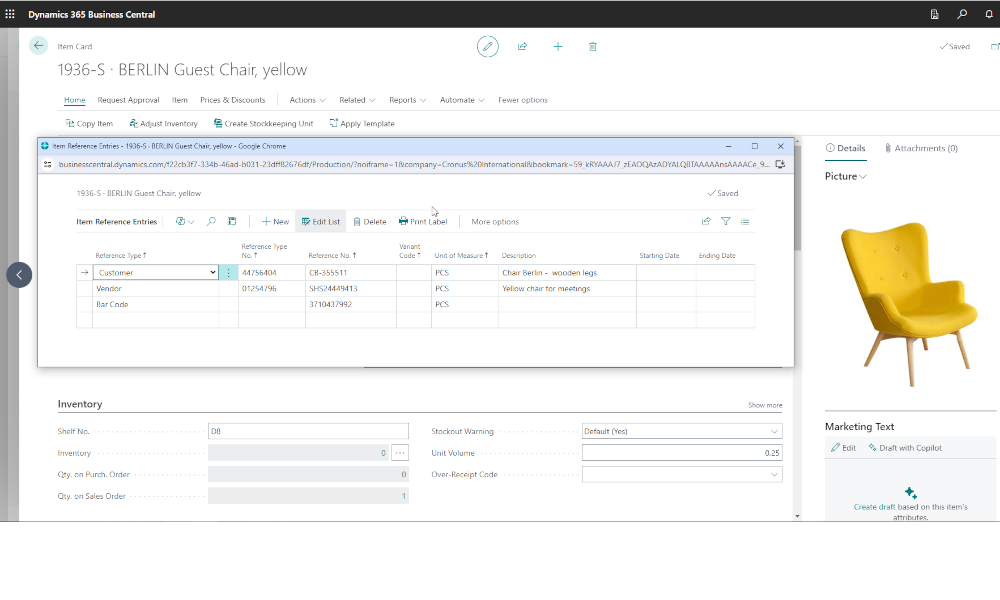This screenshot has height=600, width=1000.
Task: Click the search icon in Item Reference Entries
Action: [x=211, y=221]
